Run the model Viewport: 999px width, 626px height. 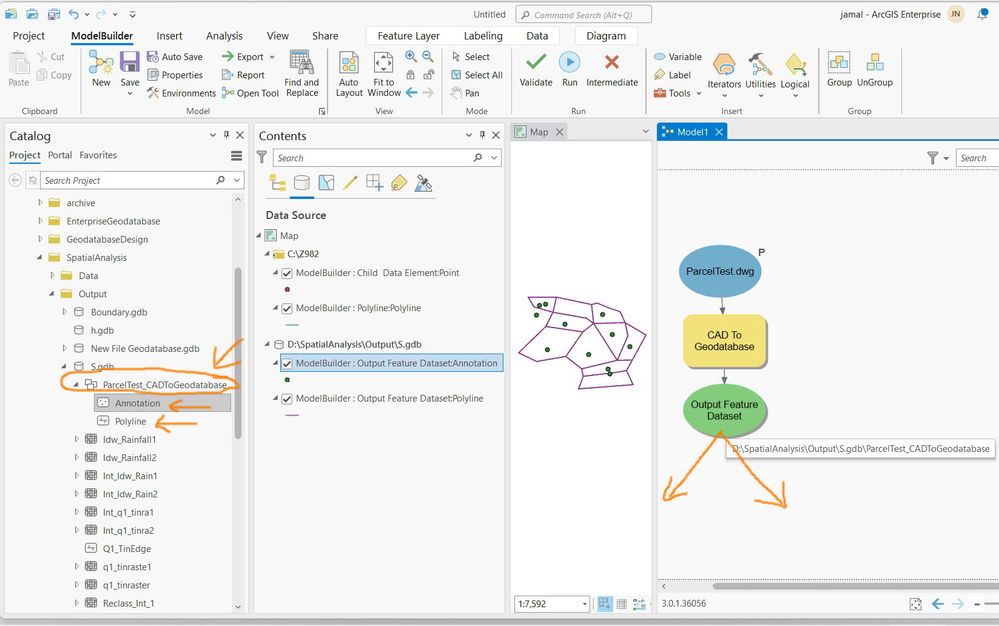click(570, 69)
